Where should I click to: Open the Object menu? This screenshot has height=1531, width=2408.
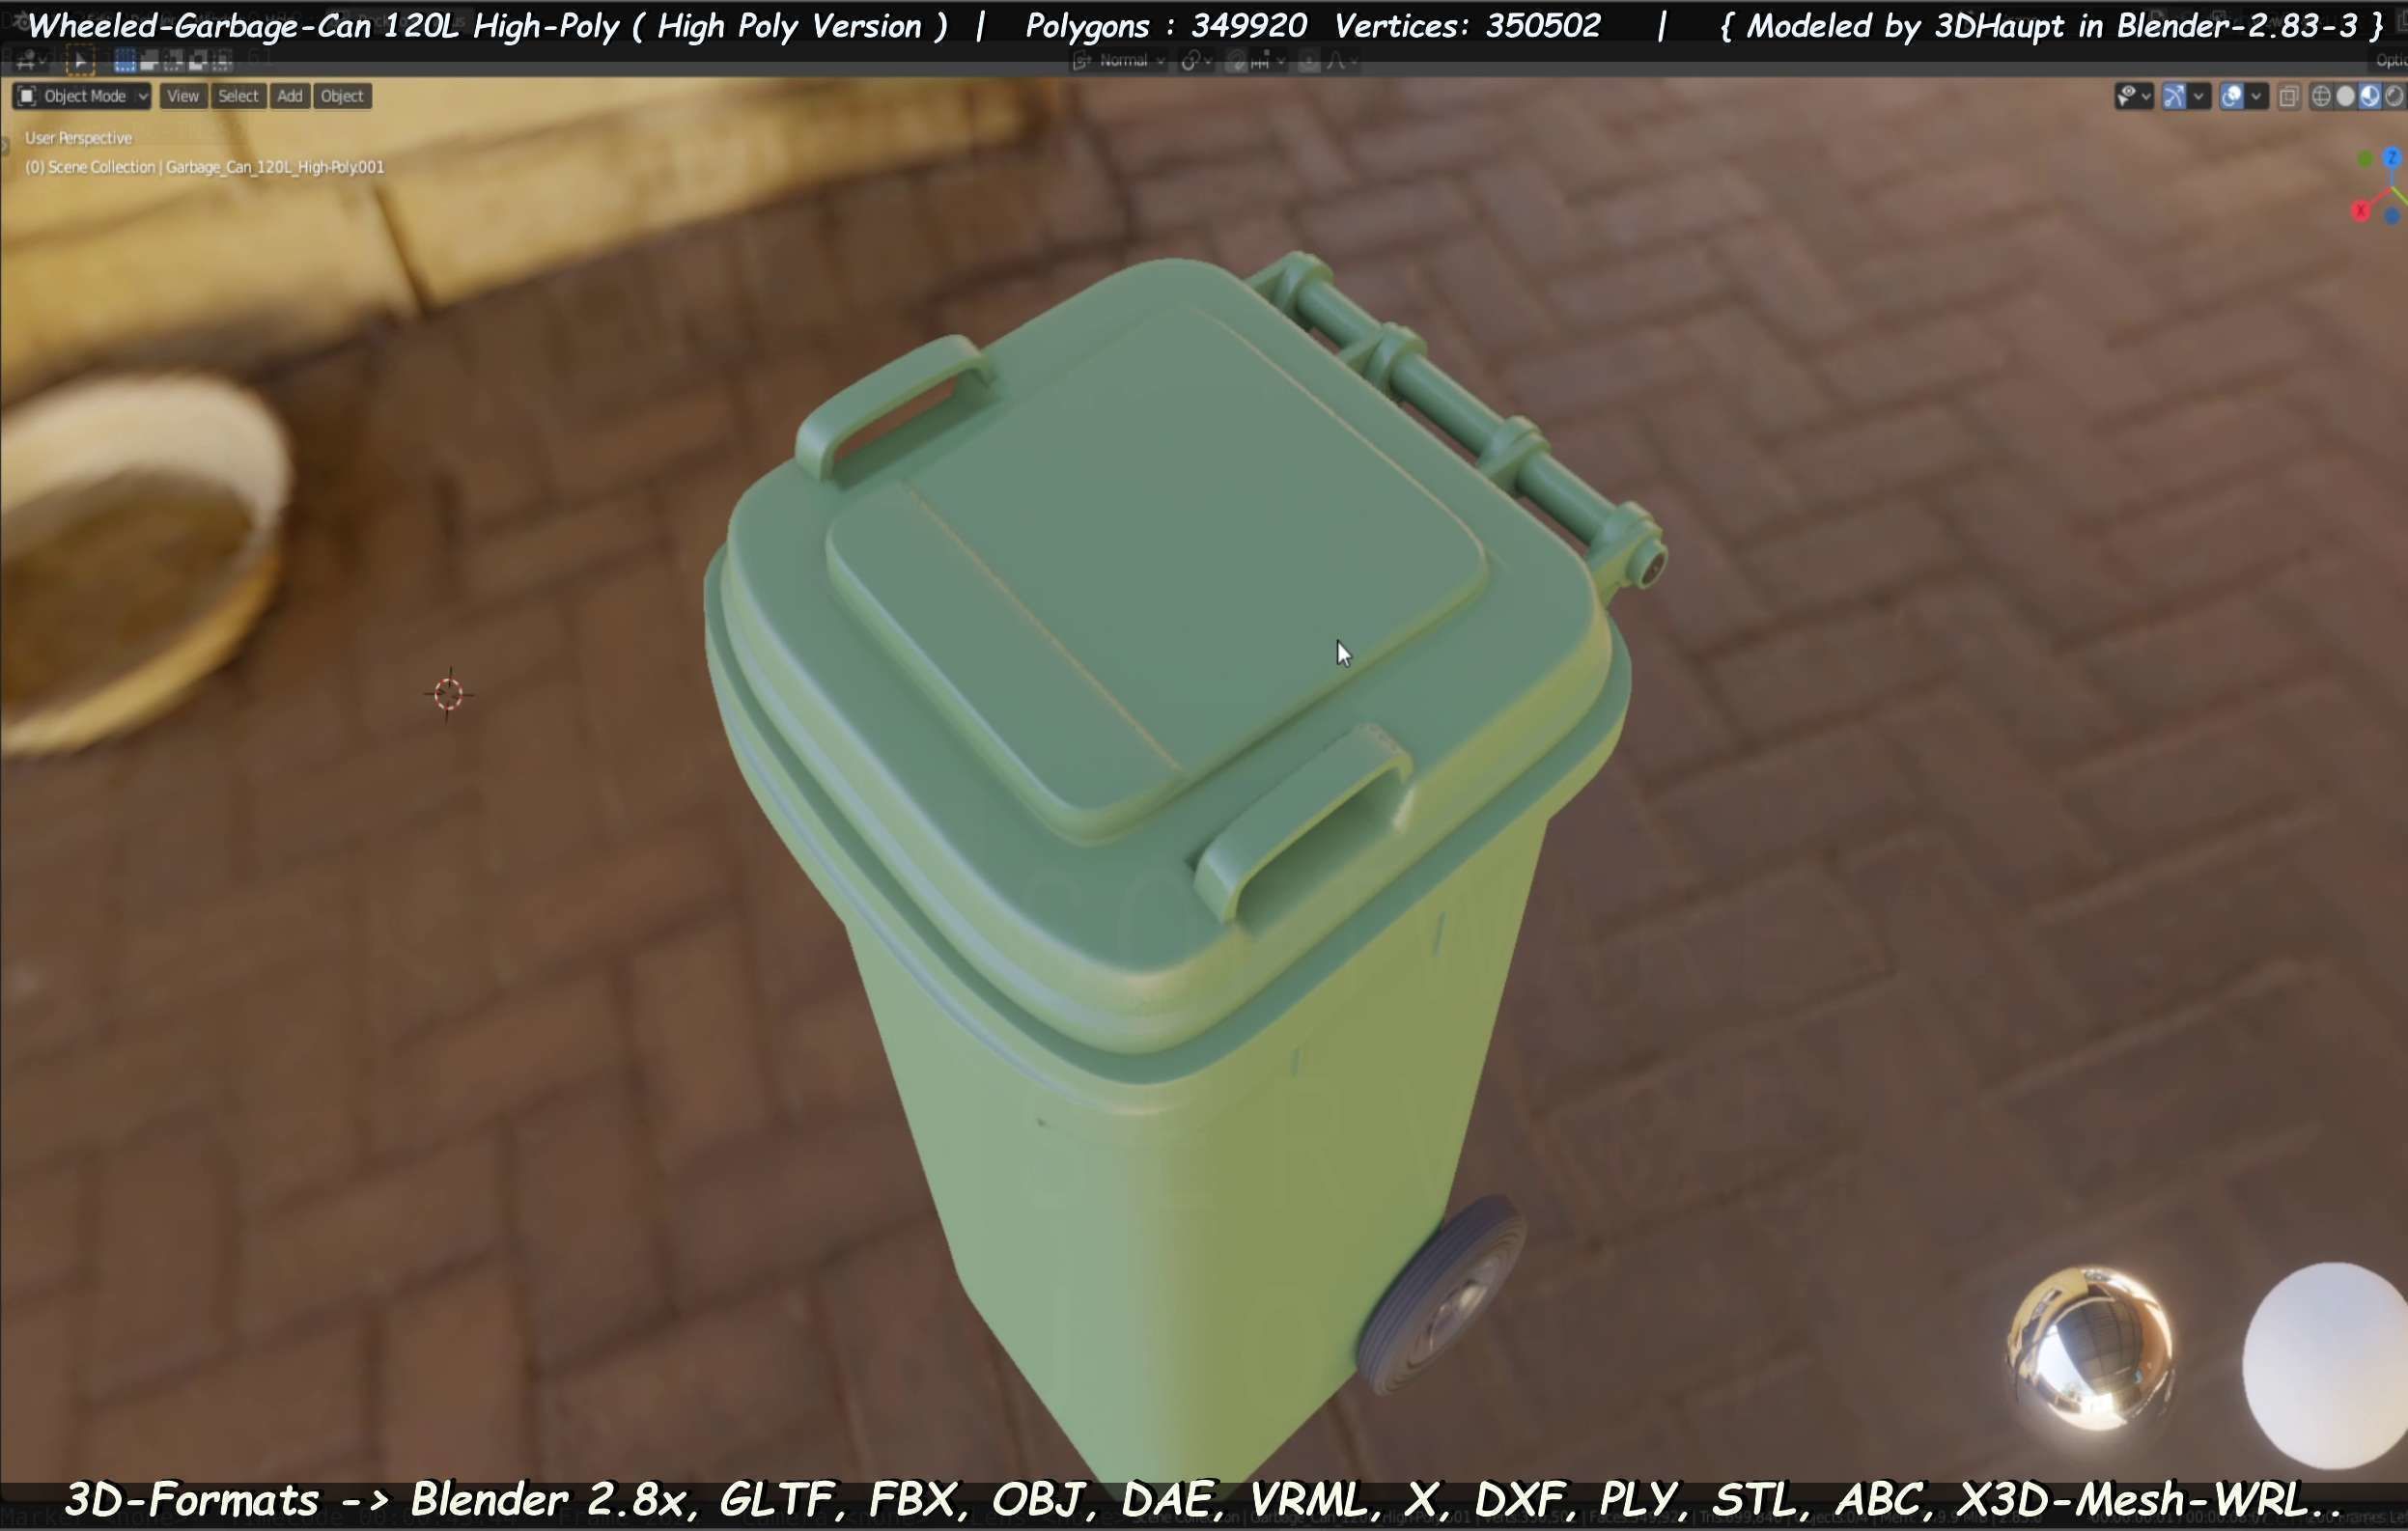[x=342, y=96]
